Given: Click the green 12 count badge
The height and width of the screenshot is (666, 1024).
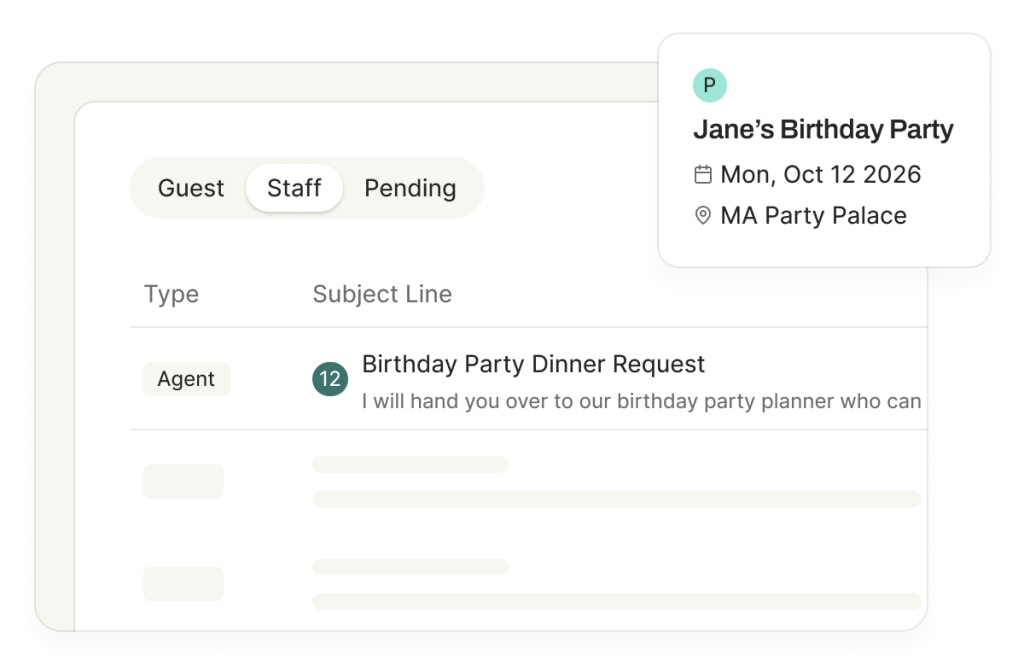Looking at the screenshot, I should 330,379.
